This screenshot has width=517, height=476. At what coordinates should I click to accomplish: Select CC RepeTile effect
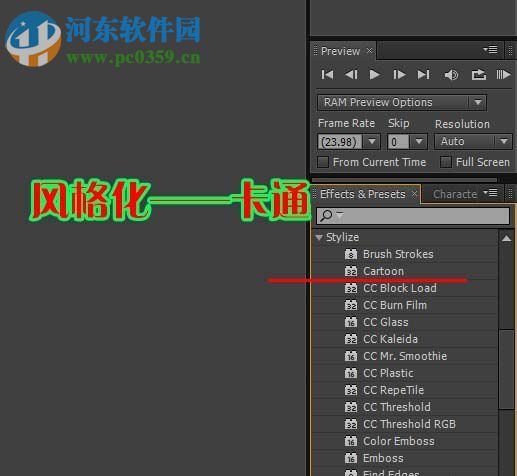point(393,390)
